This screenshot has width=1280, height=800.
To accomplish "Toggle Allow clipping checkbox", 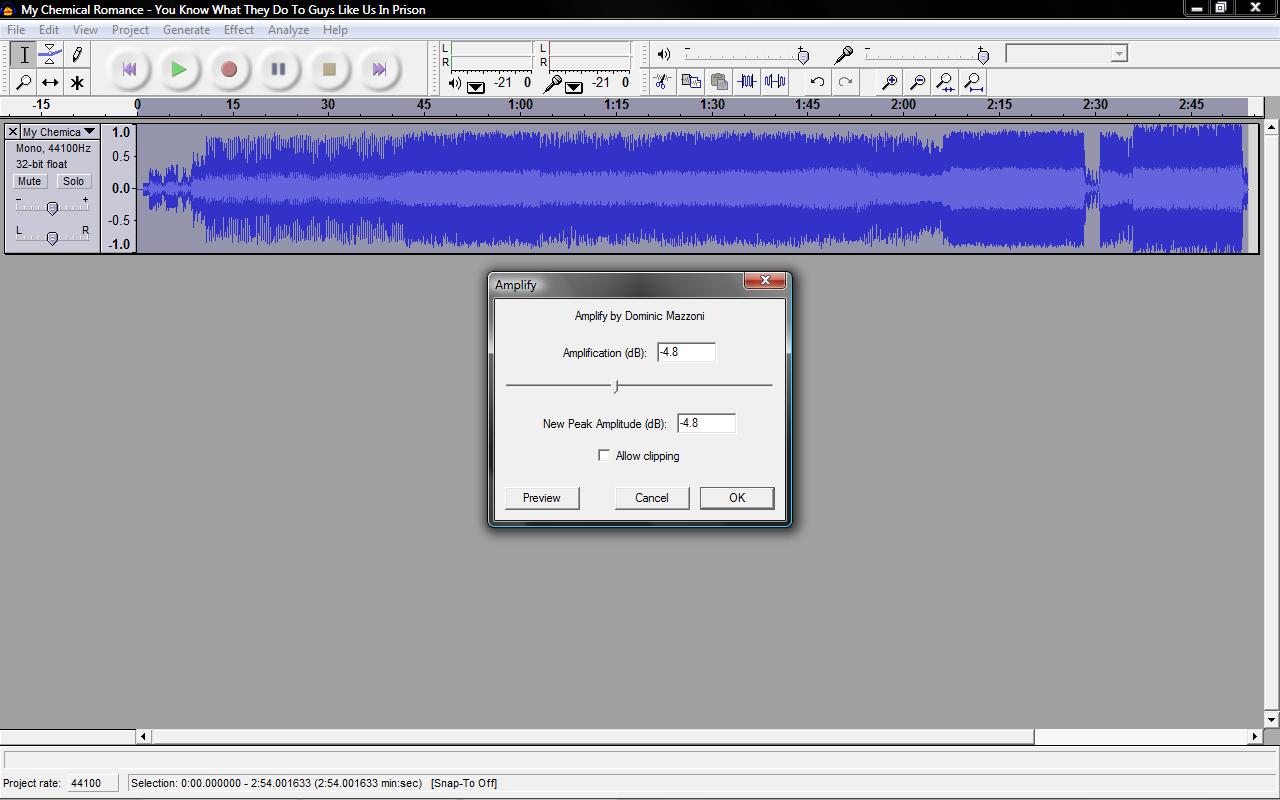I will 604,455.
